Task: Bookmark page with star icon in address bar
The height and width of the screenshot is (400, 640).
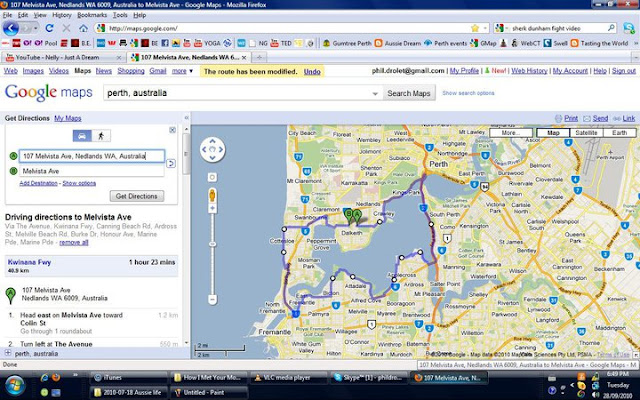Action: 474,28
